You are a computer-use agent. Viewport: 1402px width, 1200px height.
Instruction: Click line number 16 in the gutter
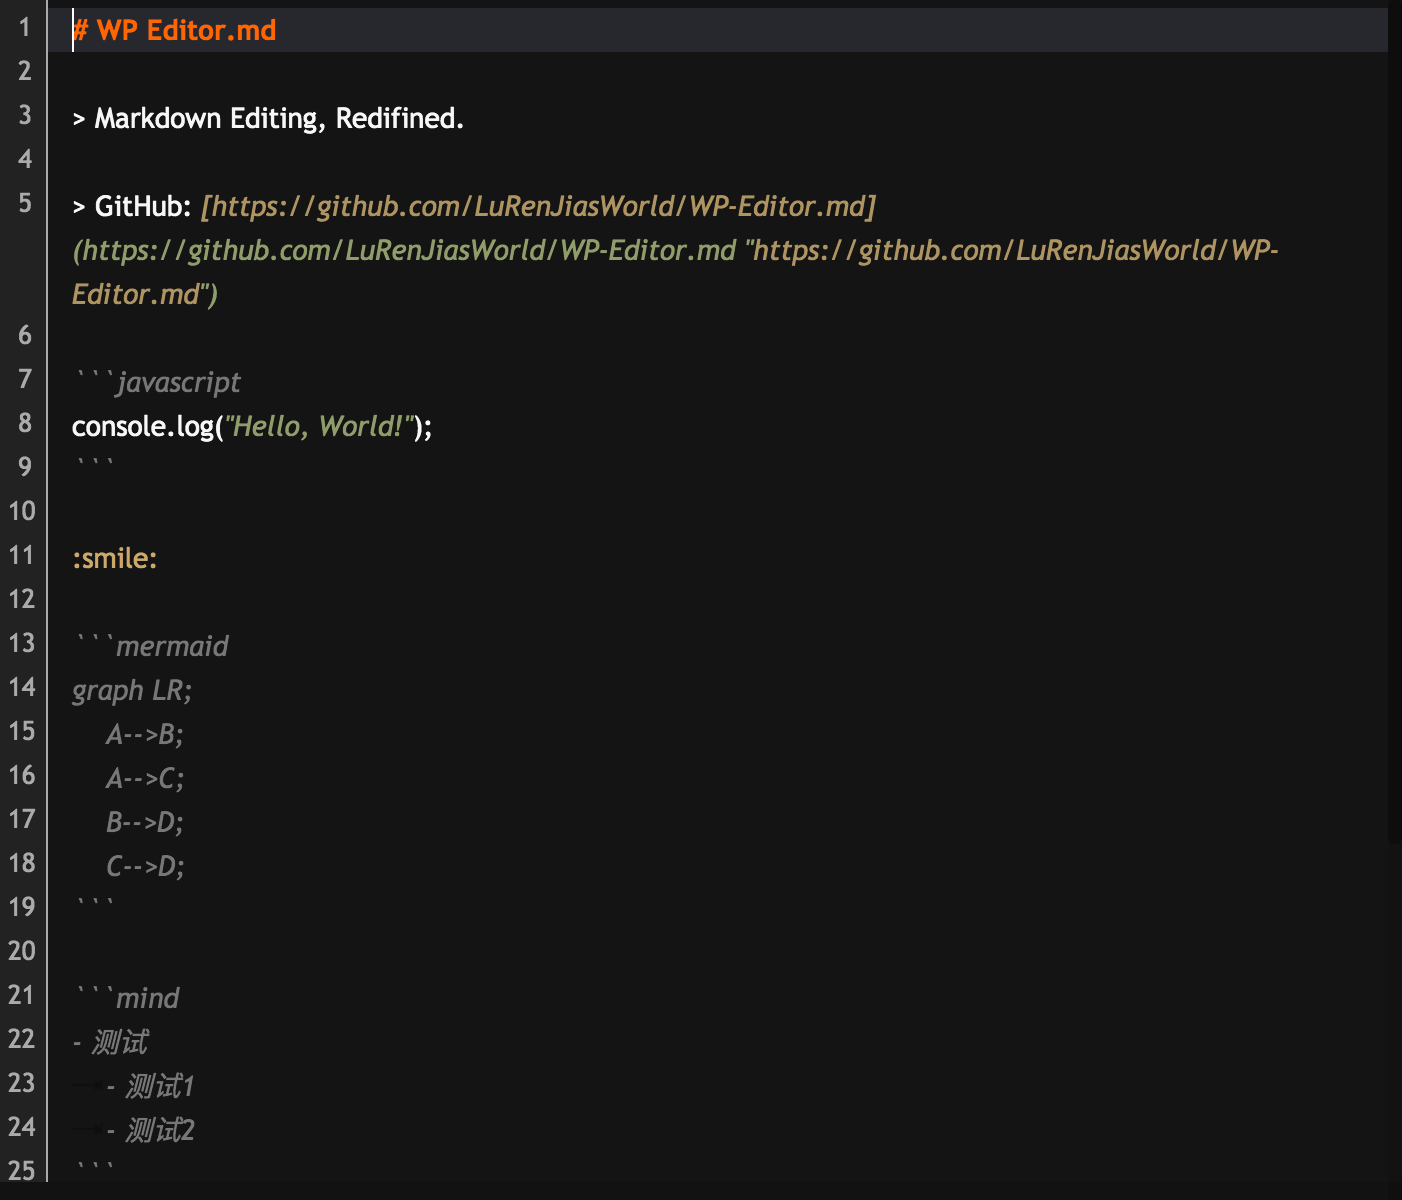click(22, 775)
